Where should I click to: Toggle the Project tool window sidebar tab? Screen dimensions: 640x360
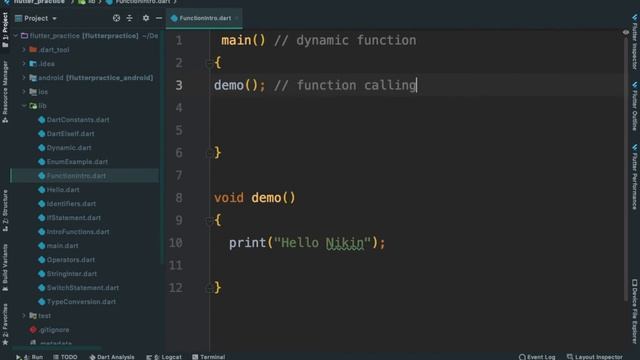[5, 30]
